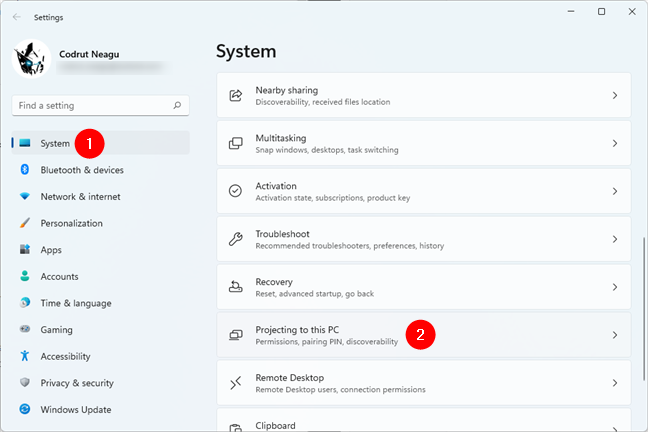This screenshot has height=432, width=648.
Task: Close the Settings window
Action: tap(632, 12)
